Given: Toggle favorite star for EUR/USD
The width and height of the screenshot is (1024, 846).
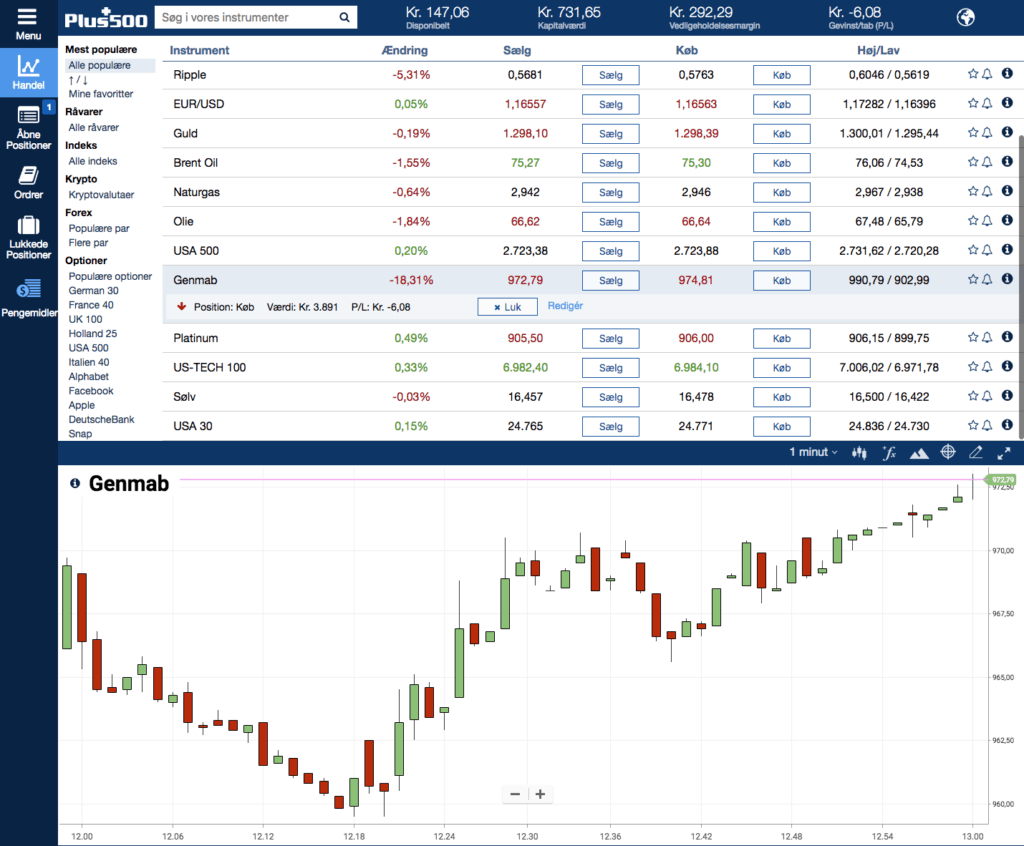Looking at the screenshot, I should coord(972,103).
